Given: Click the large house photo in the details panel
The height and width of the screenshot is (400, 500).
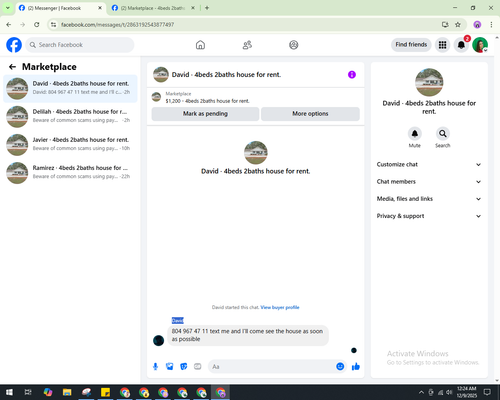Looking at the screenshot, I should pyautogui.click(x=429, y=82).
